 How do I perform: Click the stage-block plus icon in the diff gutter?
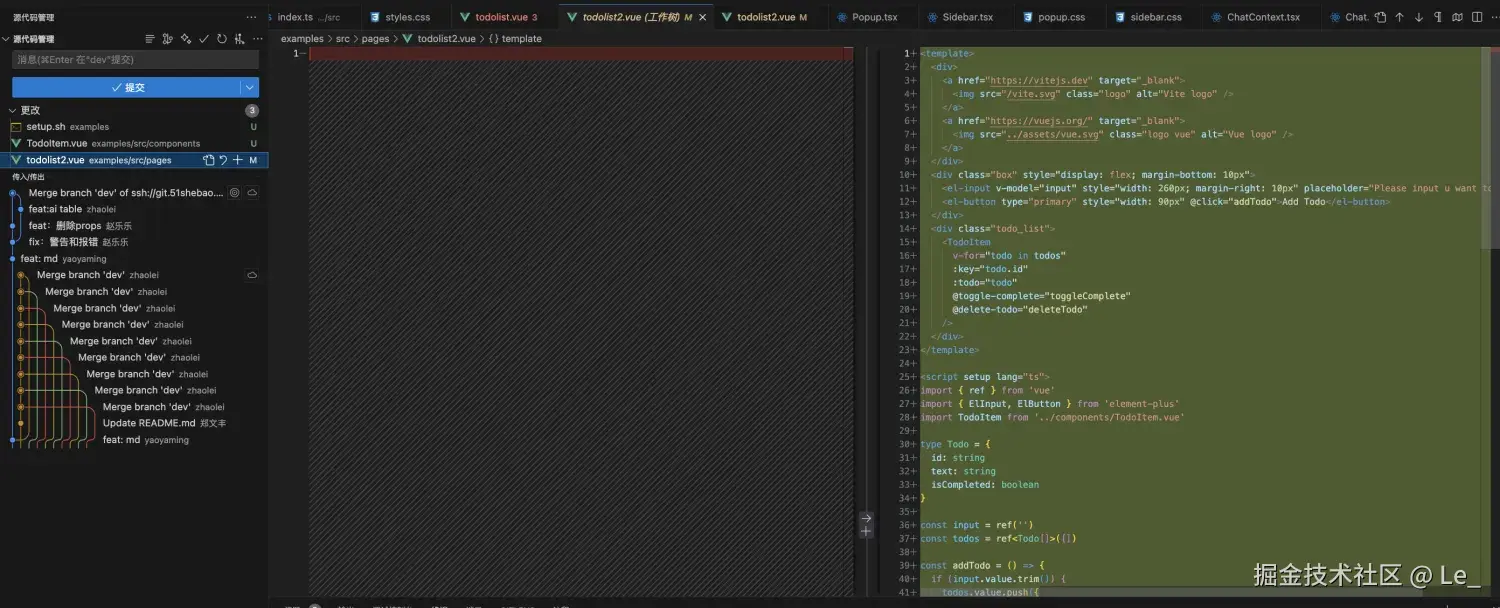click(866, 532)
